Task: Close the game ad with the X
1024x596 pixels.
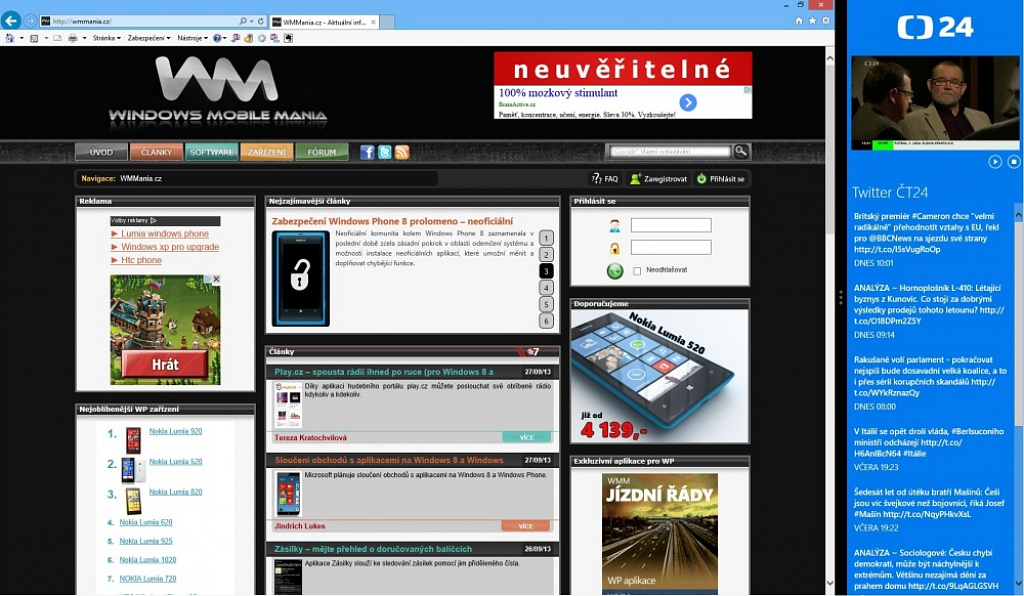Action: pos(216,279)
